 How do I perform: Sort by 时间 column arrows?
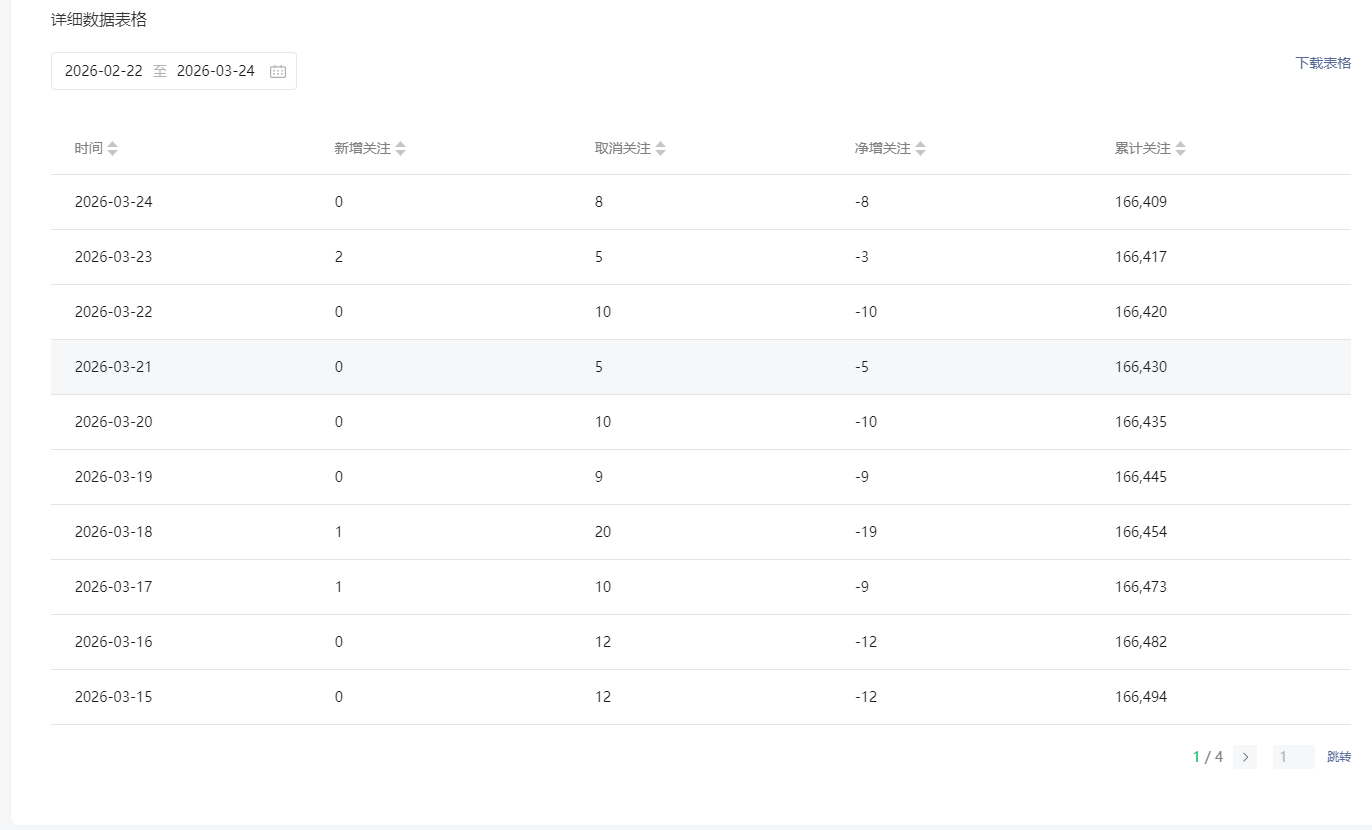pyautogui.click(x=113, y=148)
